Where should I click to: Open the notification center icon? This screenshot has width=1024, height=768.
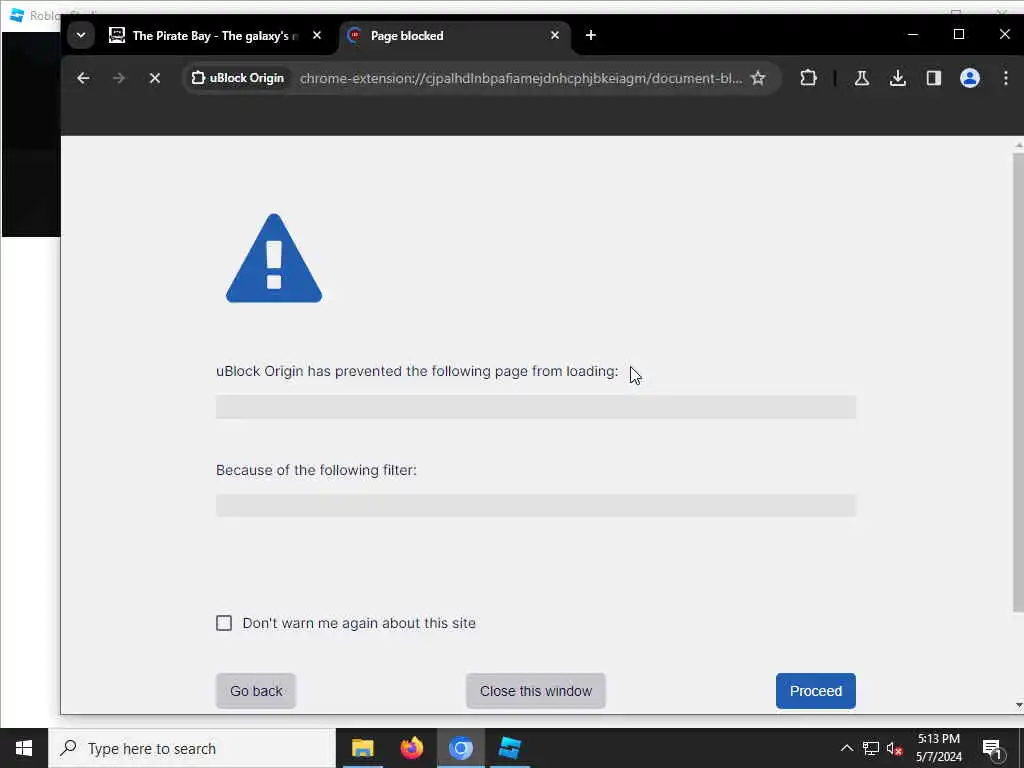coord(993,748)
